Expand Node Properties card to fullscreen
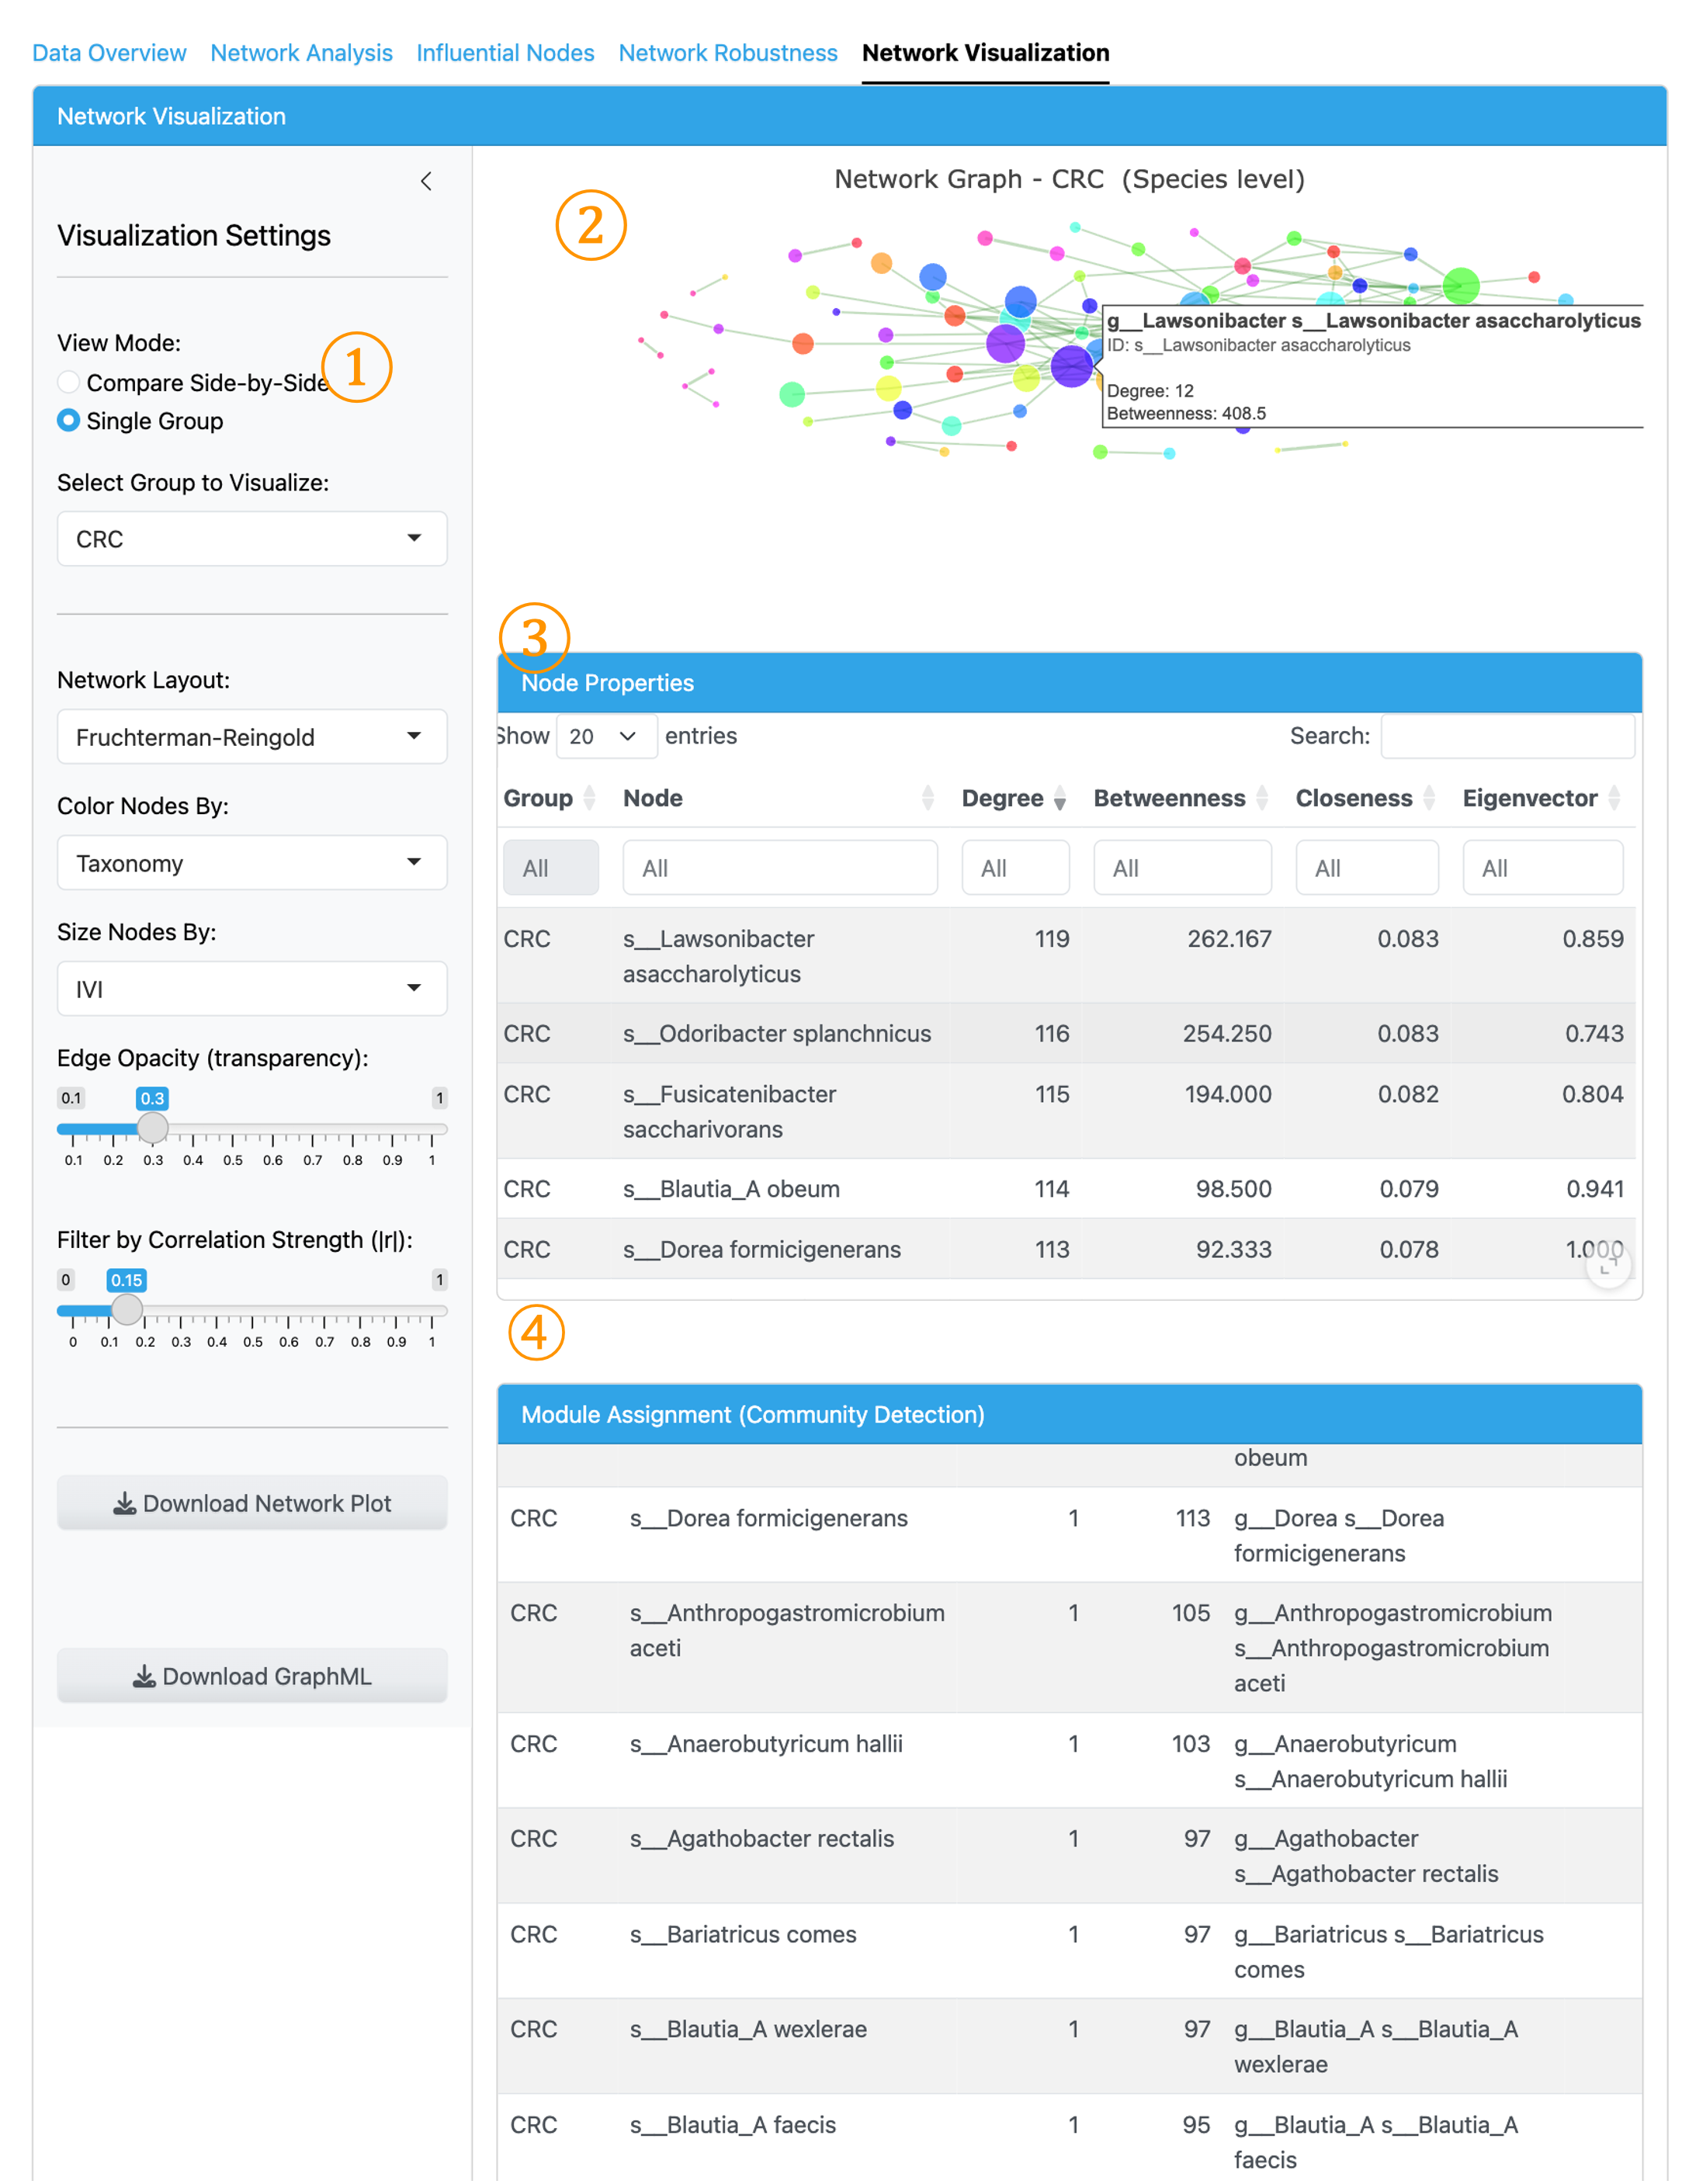1682x2184 pixels. [x=1609, y=1266]
